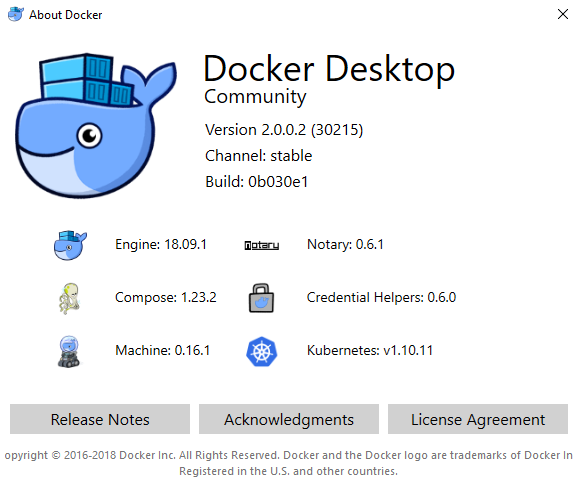The image size is (577, 486).
Task: Click the Notary logo icon
Action: 262,245
